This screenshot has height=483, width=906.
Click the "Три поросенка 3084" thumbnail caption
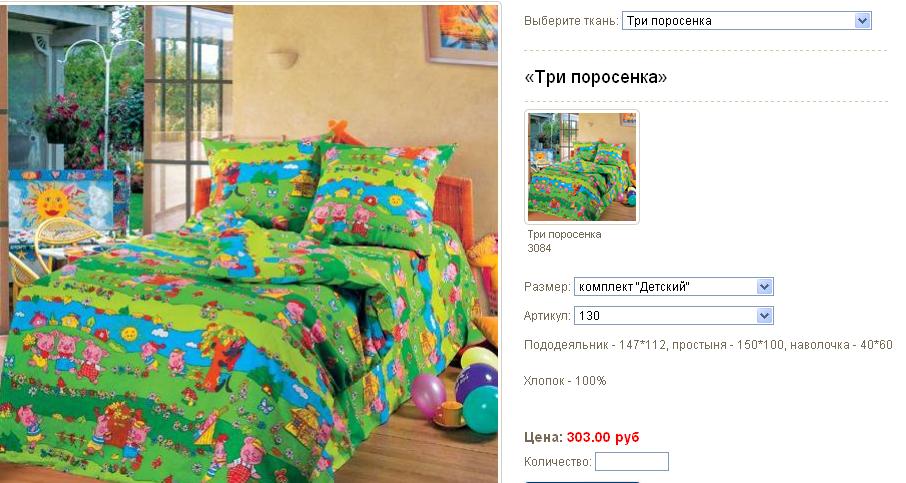[564, 241]
